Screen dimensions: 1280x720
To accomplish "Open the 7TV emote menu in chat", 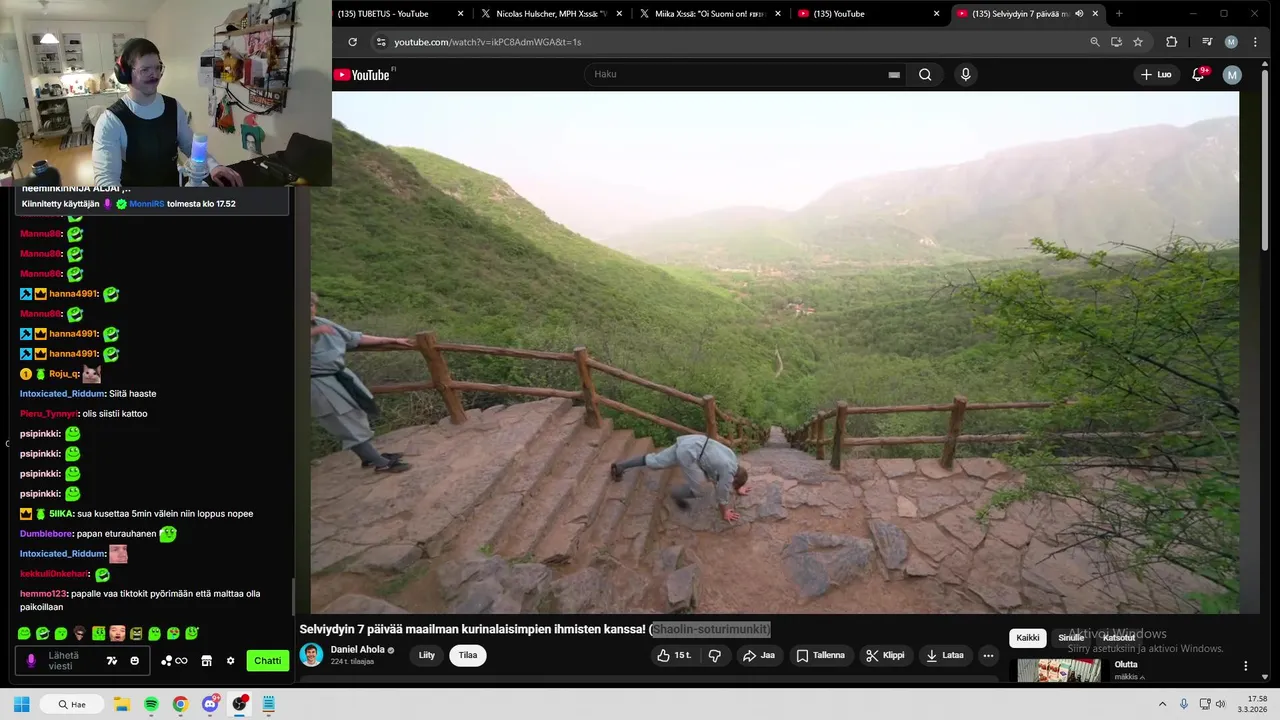I will tap(112, 661).
